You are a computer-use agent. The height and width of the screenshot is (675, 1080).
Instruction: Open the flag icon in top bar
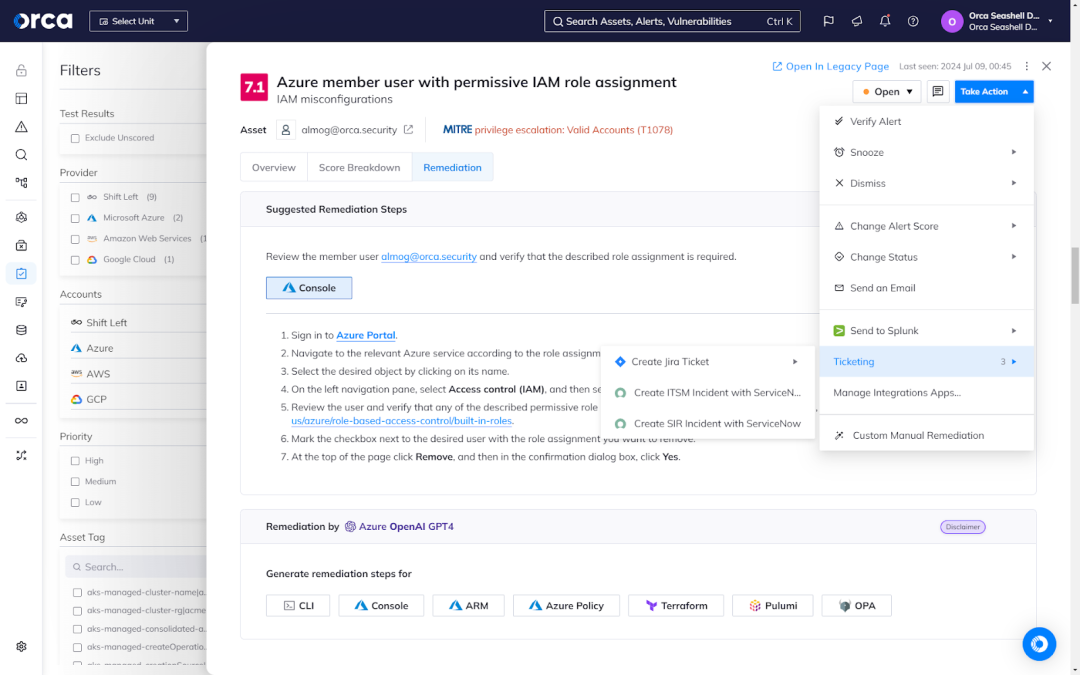click(x=829, y=21)
